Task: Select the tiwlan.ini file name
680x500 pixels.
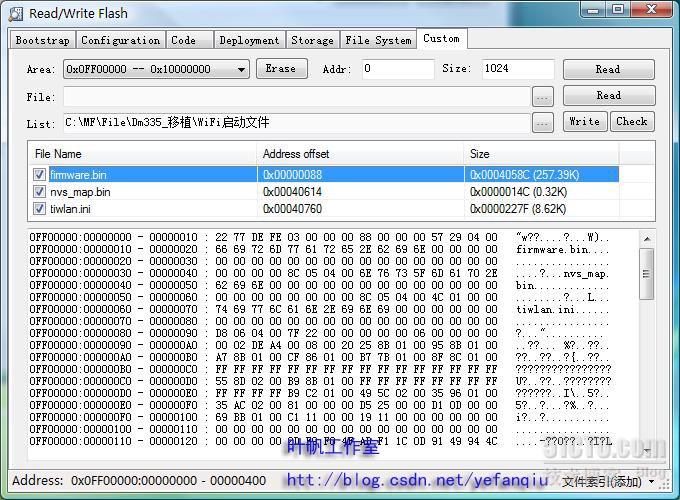Action: [x=70, y=209]
